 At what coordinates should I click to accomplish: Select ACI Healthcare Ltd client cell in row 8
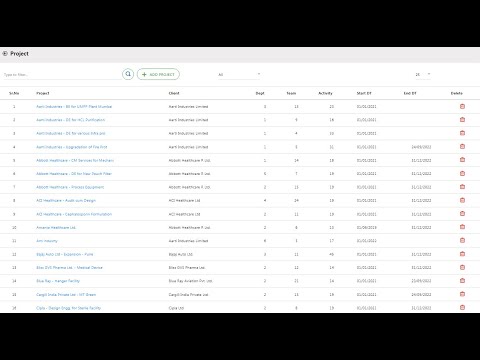click(x=184, y=200)
